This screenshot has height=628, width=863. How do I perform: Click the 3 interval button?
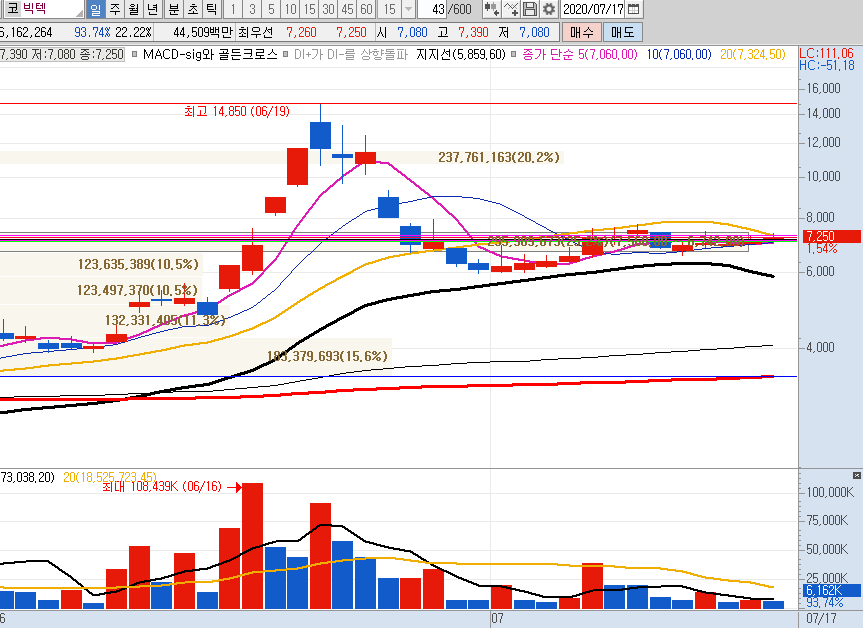[252, 9]
